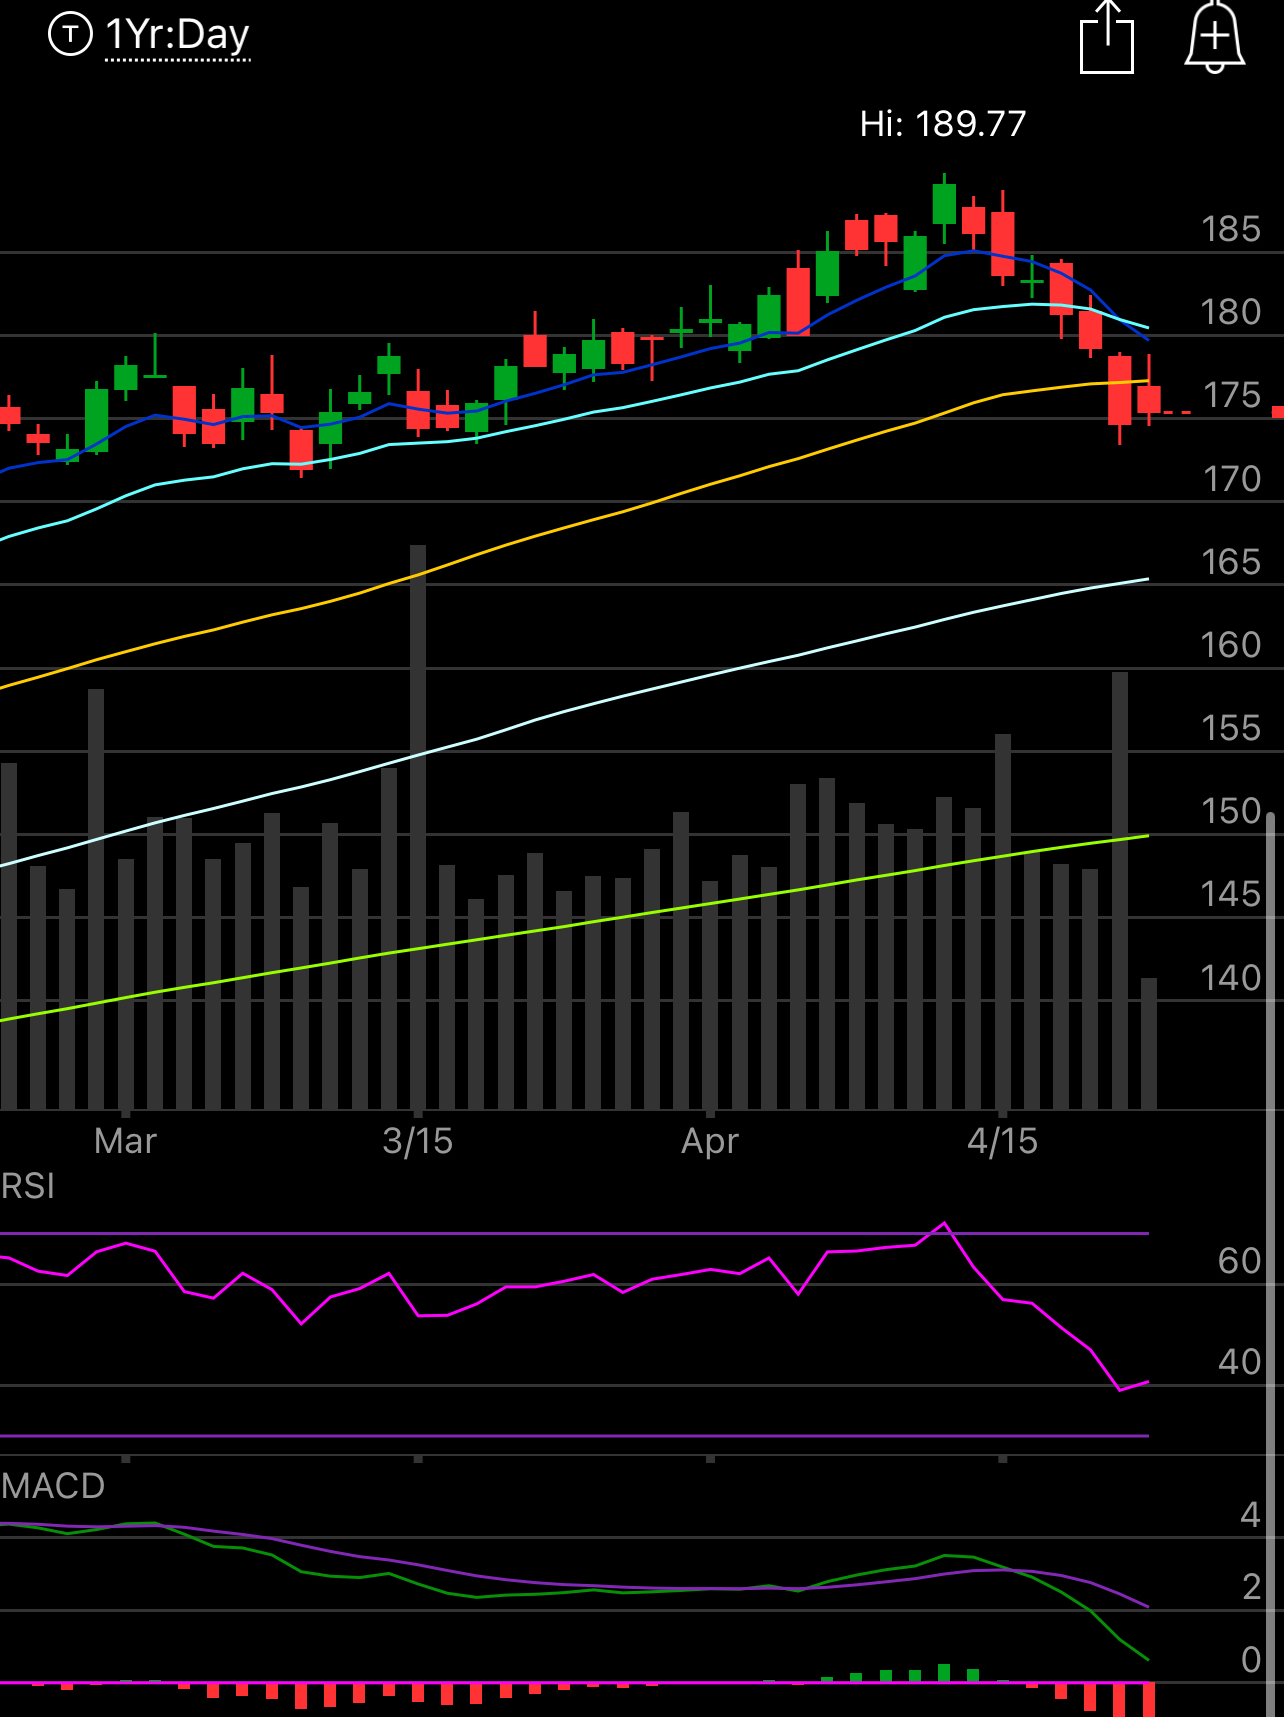Share the chart using the share icon
This screenshot has height=1717, width=1284.
coord(1107,38)
